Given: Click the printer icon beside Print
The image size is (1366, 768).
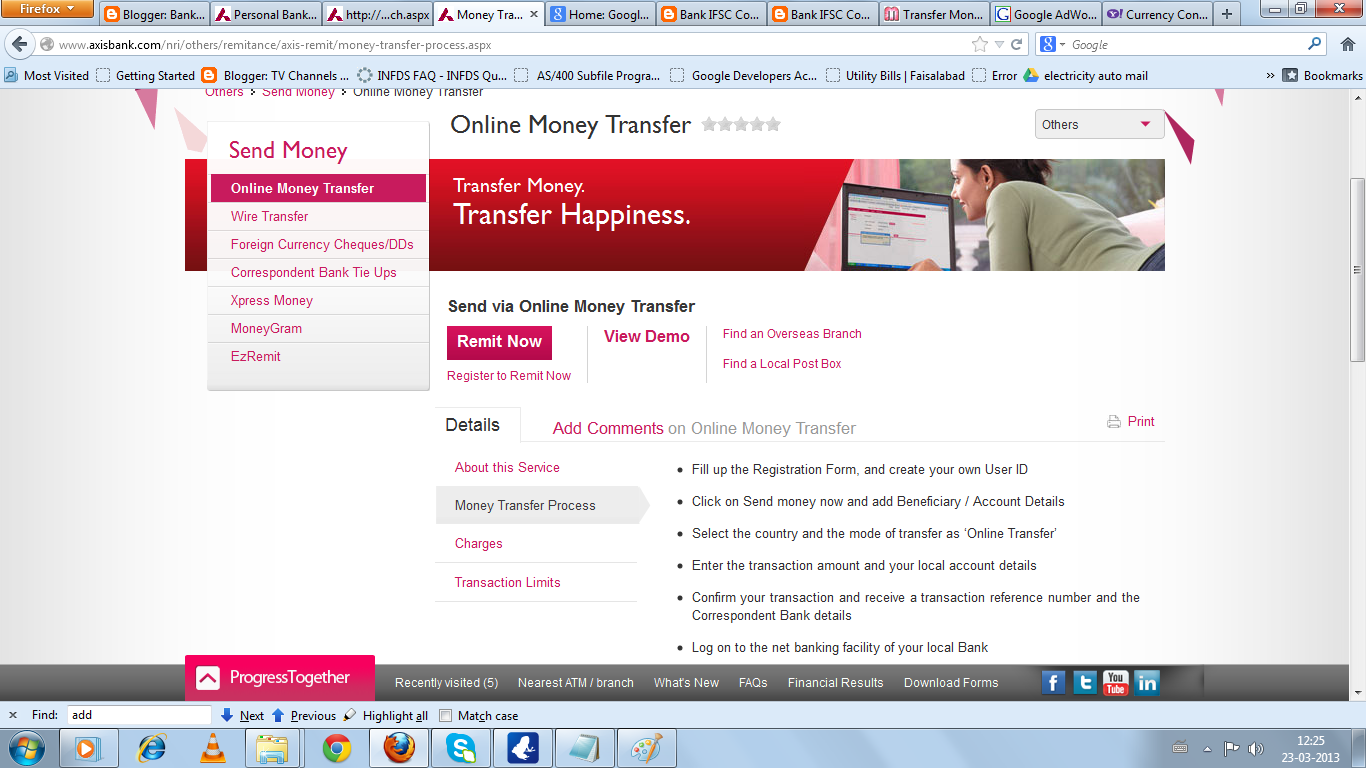Looking at the screenshot, I should (1114, 422).
